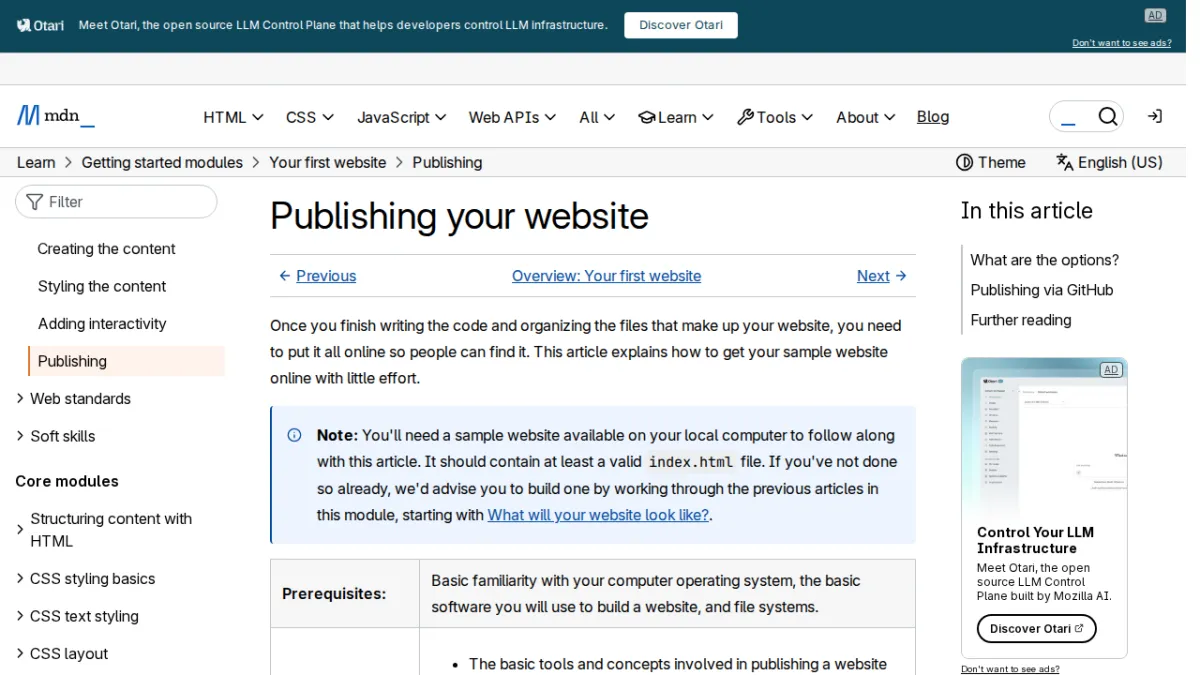Select Publishing in the sidebar
The height and width of the screenshot is (675, 1200).
(127, 361)
